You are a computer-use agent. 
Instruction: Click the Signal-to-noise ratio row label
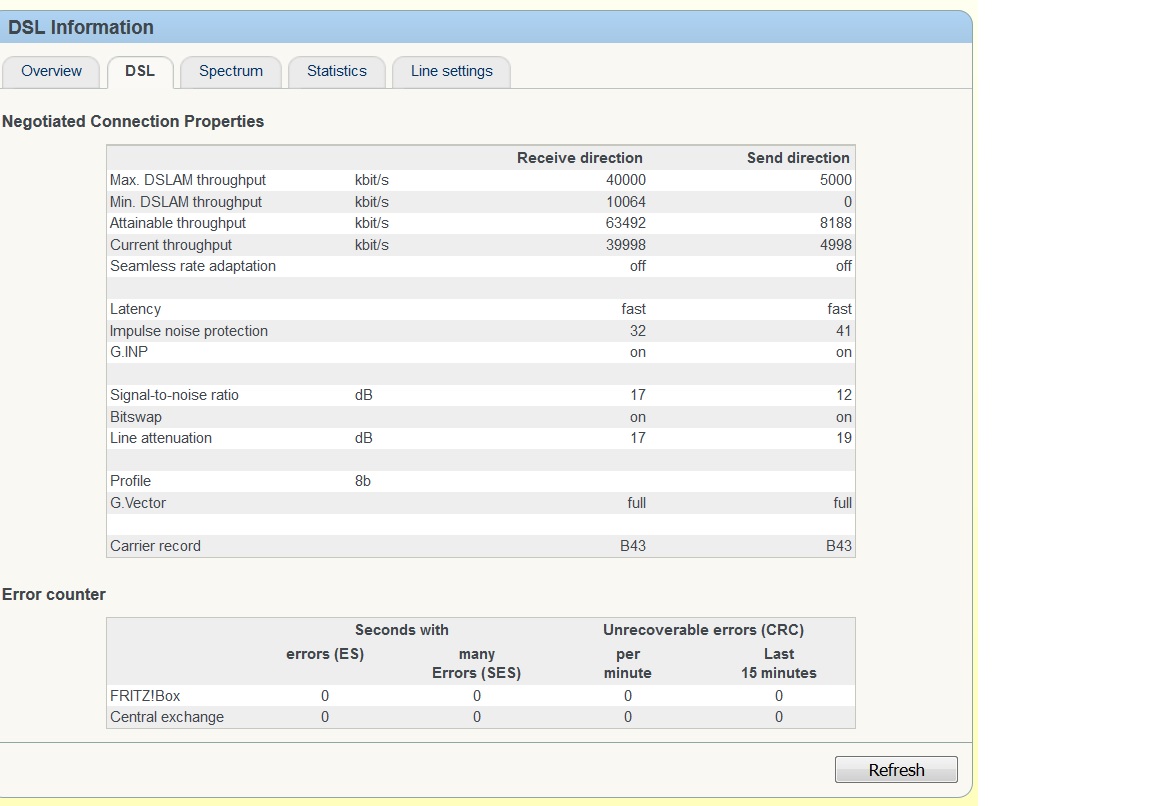pyautogui.click(x=174, y=395)
